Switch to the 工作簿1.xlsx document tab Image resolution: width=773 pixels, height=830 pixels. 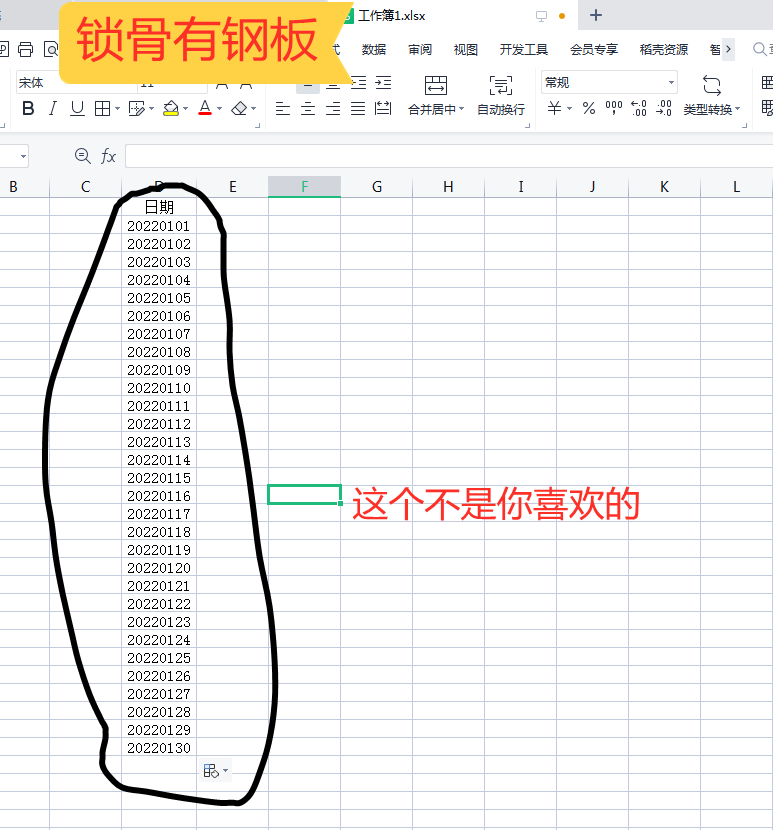coord(391,16)
